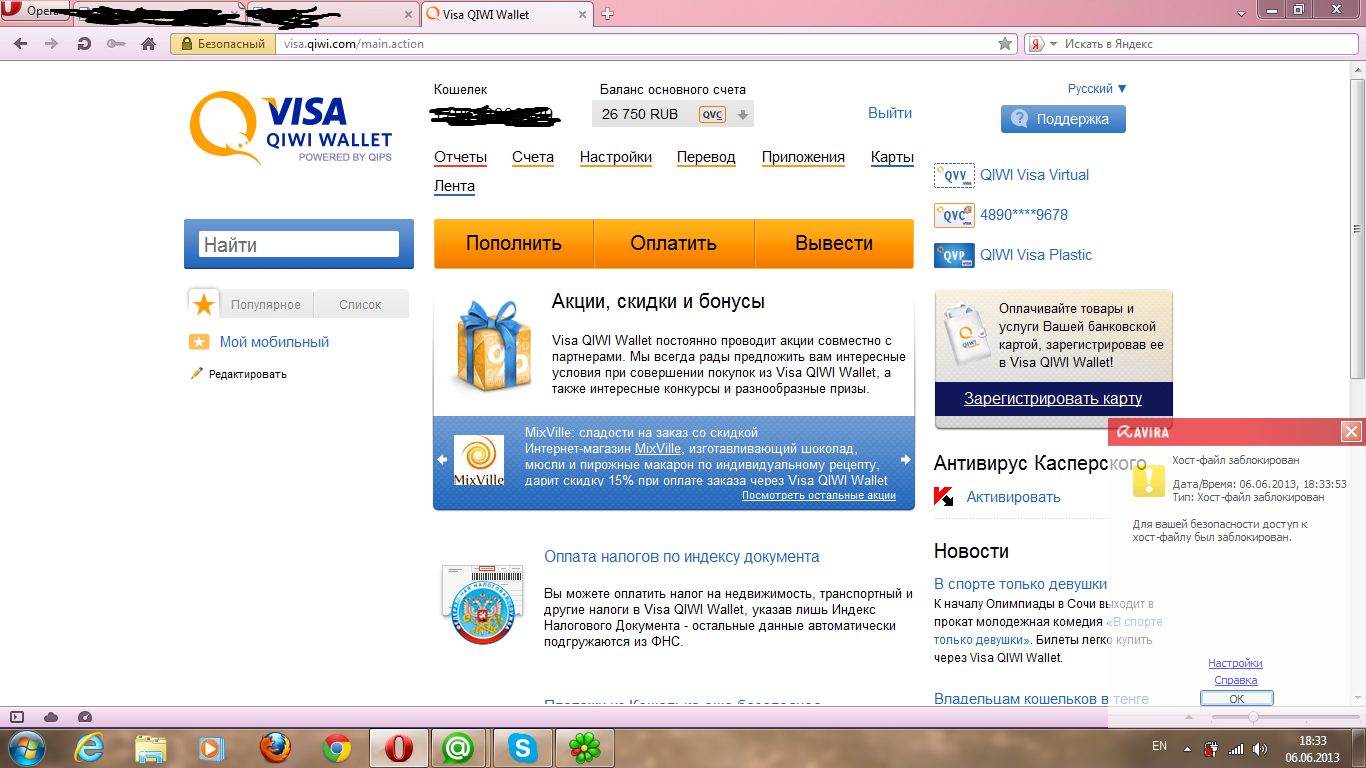The image size is (1366, 768).
Task: Click the Поддержка support button
Action: click(1063, 119)
